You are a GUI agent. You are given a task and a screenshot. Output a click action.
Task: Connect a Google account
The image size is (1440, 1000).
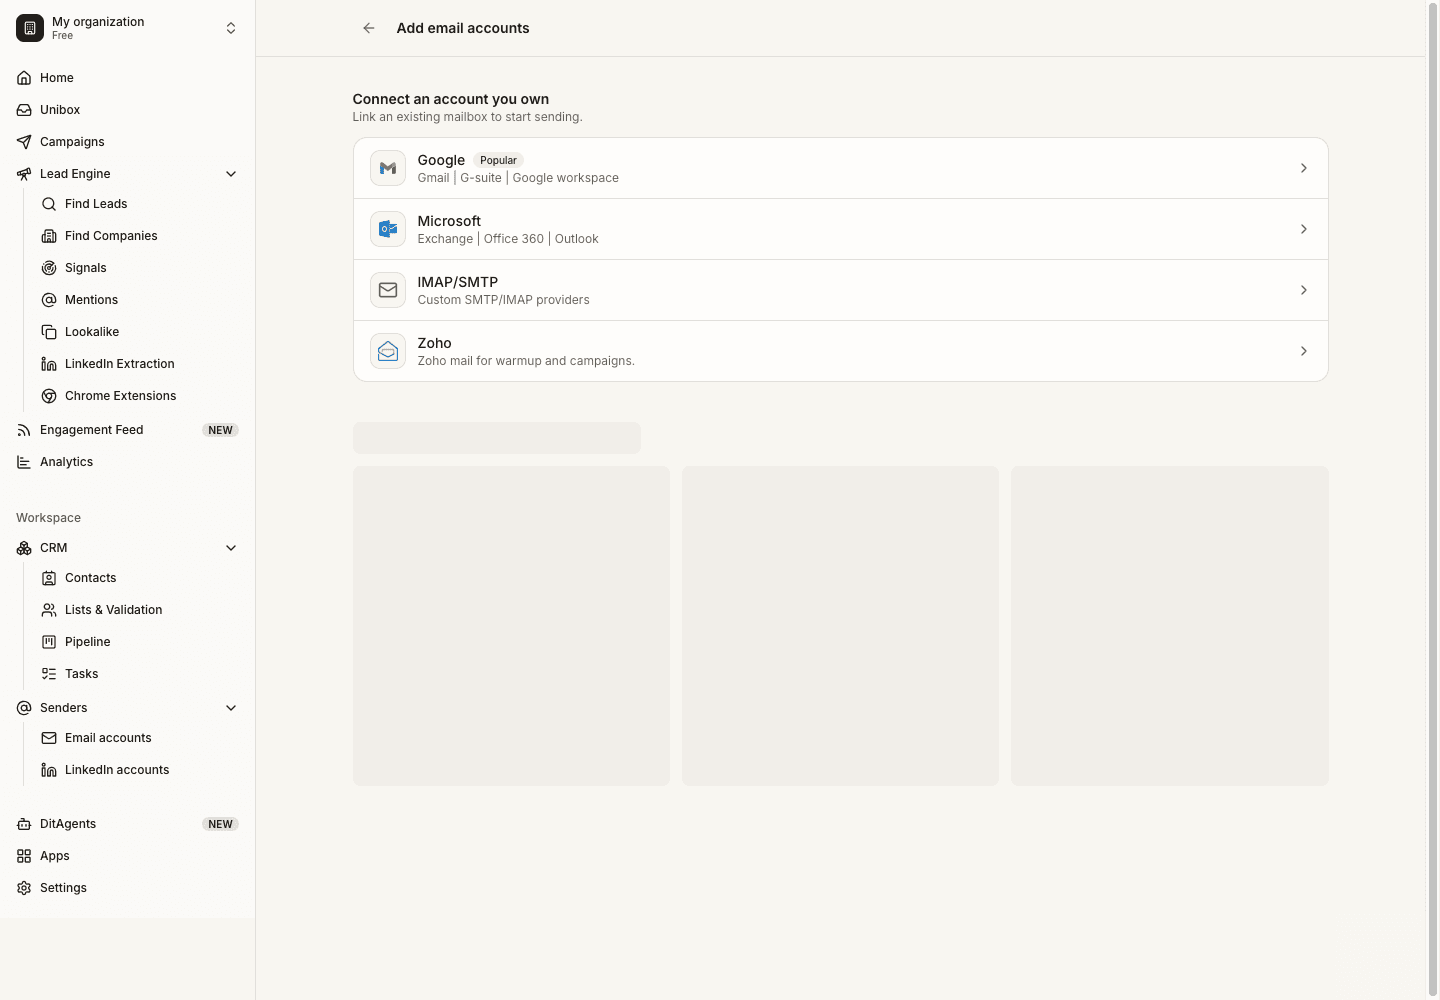[841, 168]
